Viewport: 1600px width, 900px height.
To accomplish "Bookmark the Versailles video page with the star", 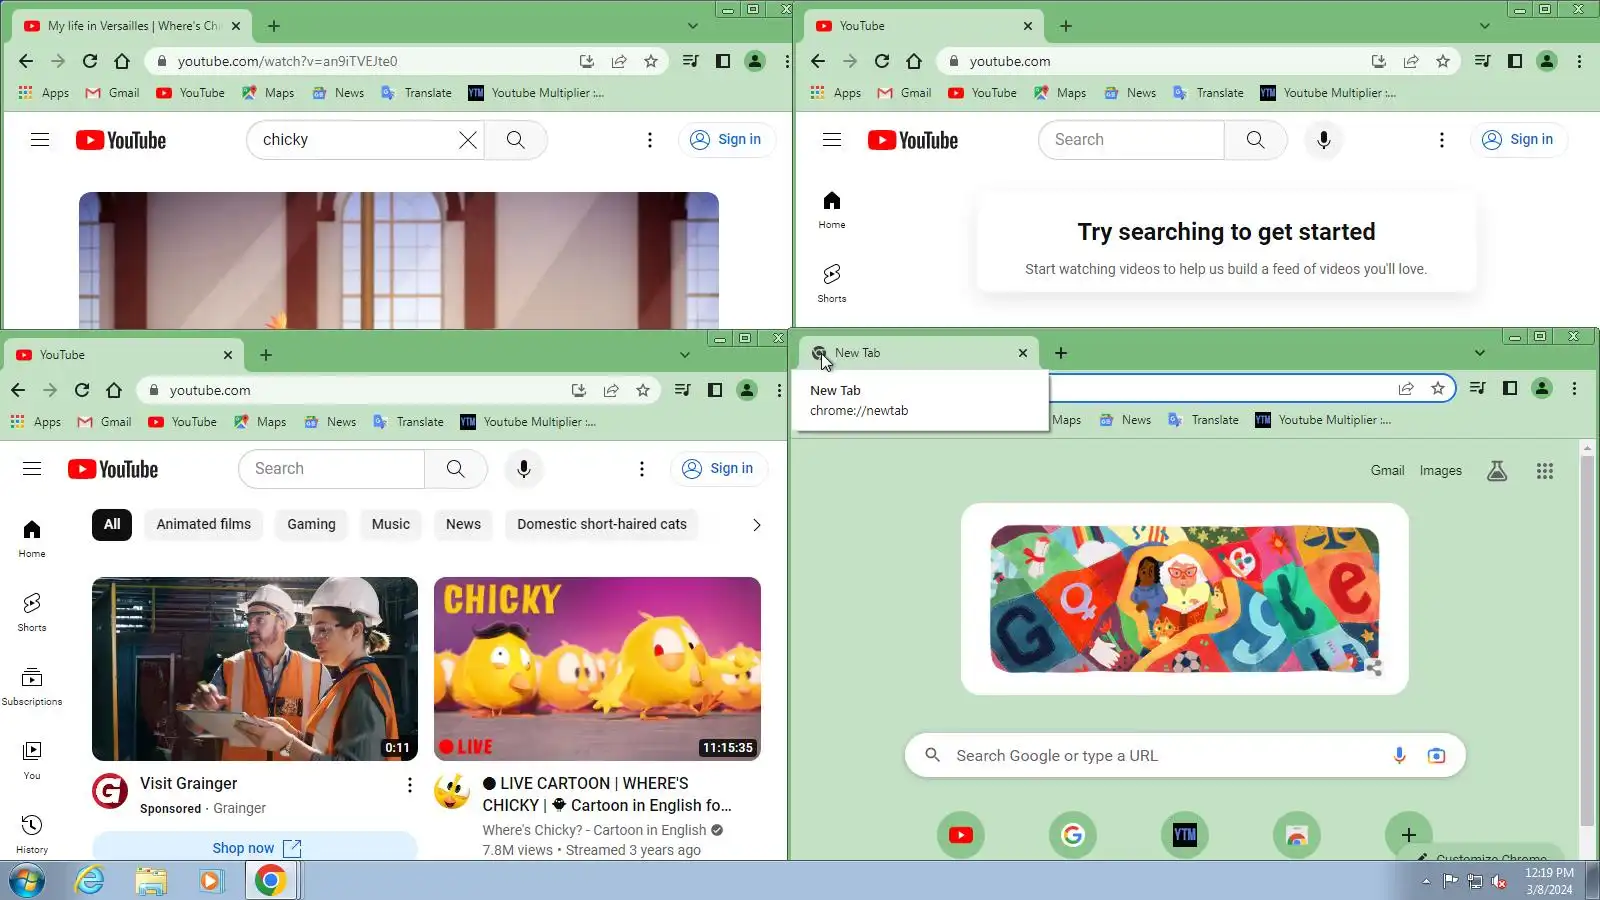I will tap(651, 61).
